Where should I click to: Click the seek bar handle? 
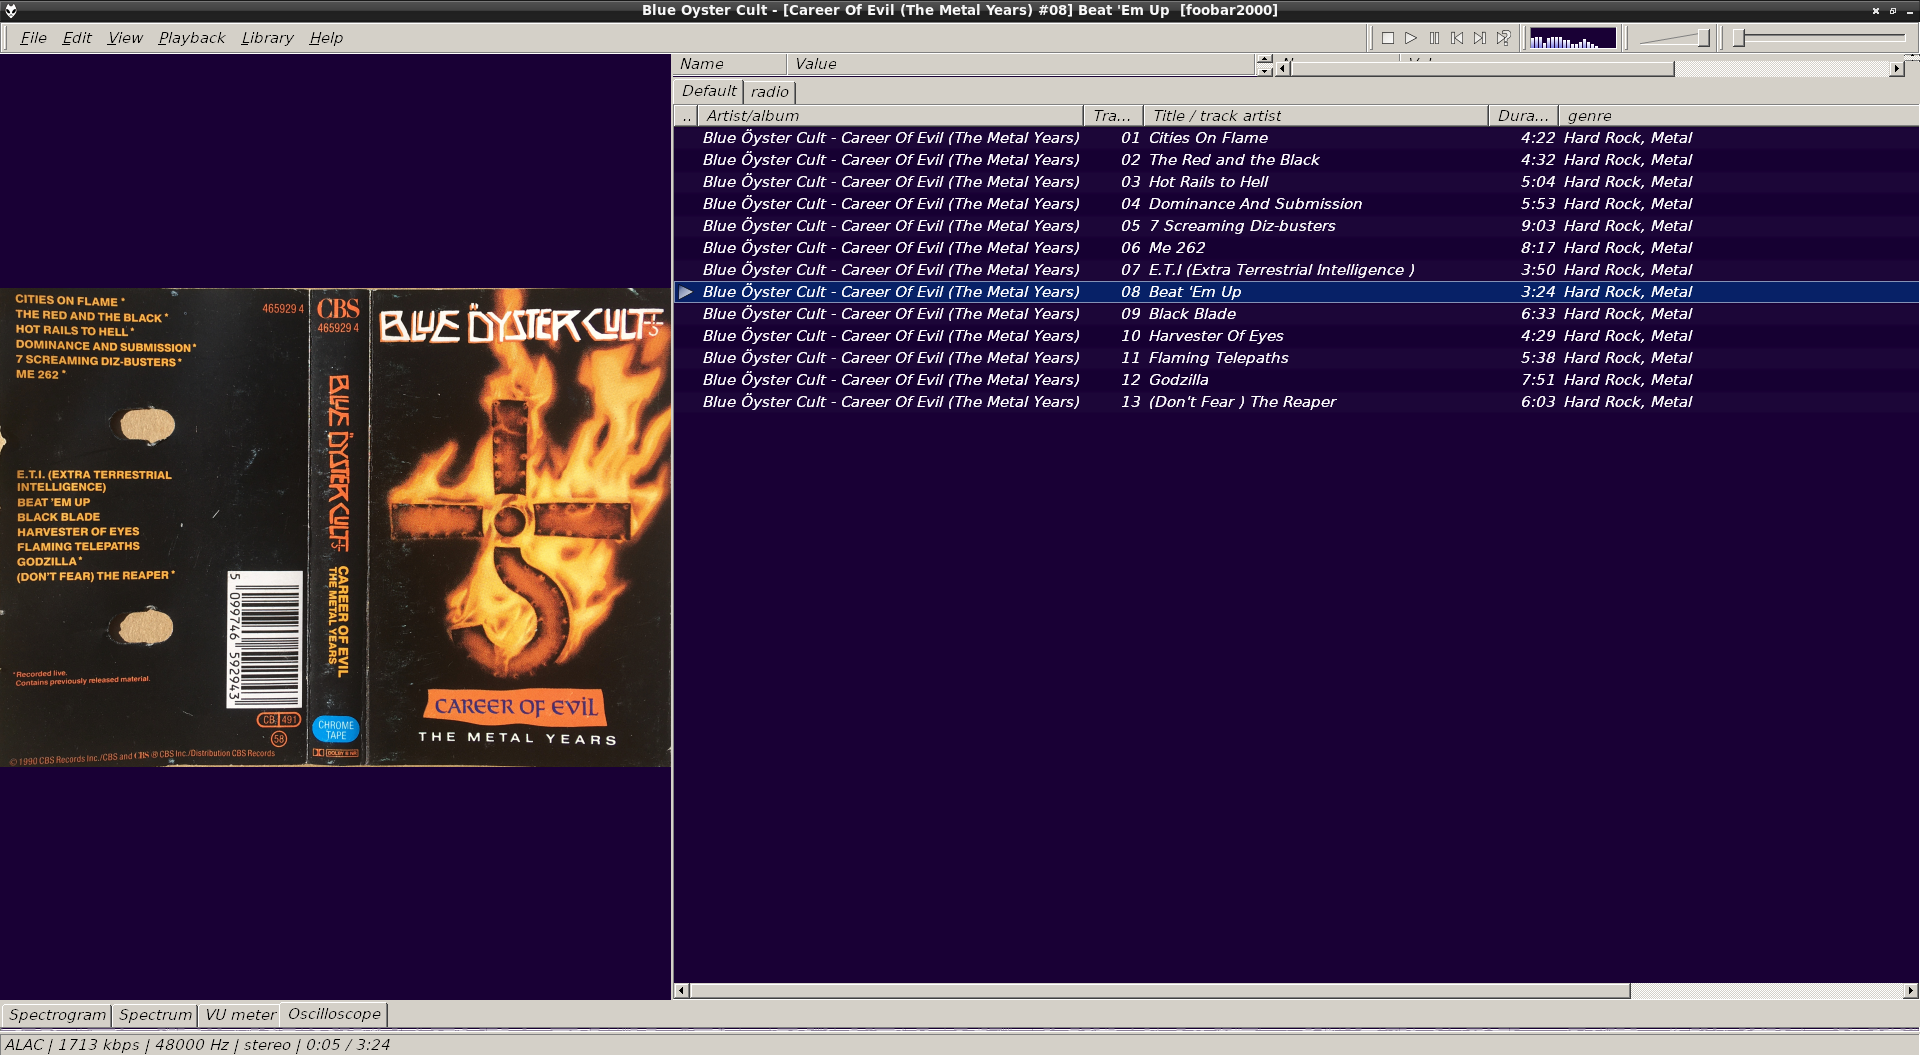1739,38
